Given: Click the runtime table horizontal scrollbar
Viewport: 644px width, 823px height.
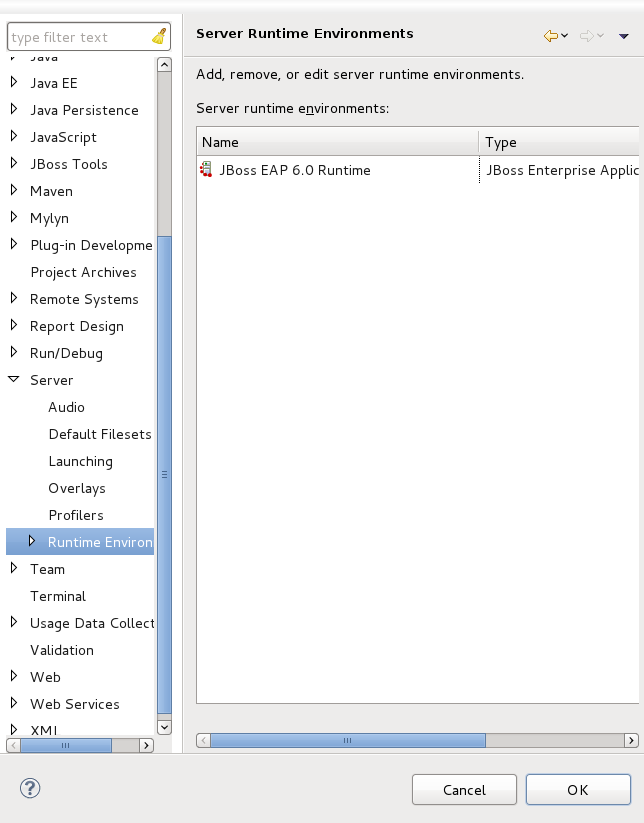Looking at the screenshot, I should coord(347,741).
